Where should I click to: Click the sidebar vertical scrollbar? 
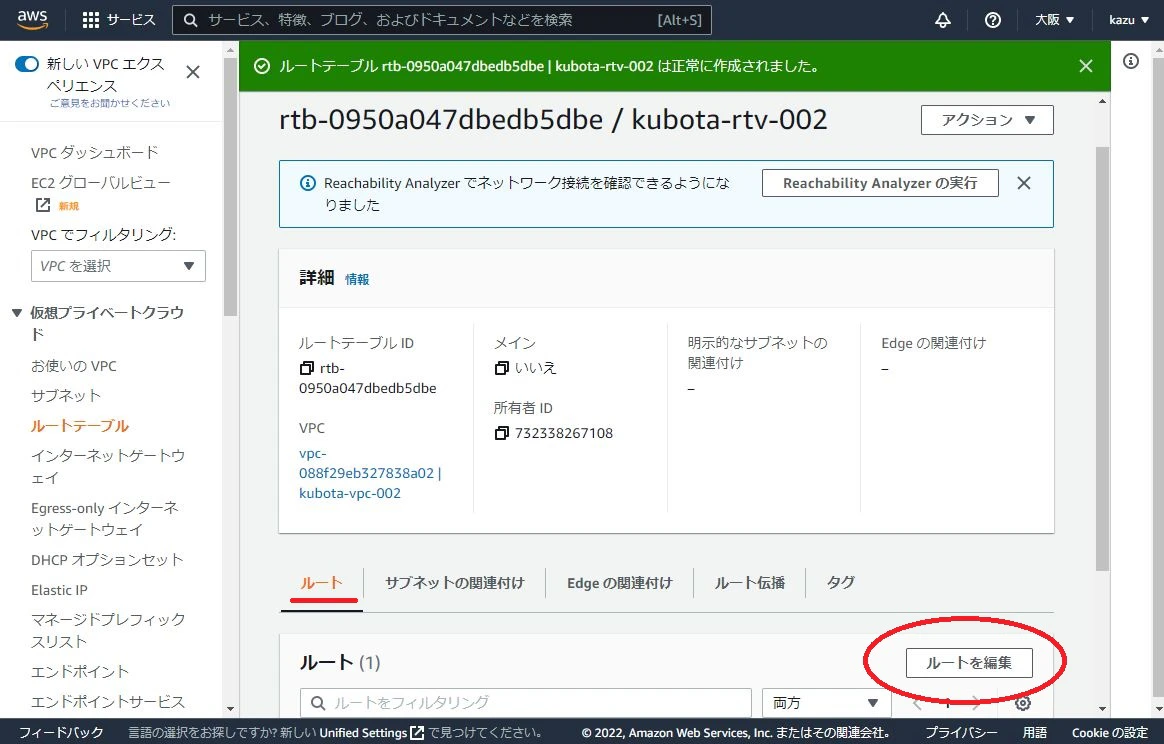pyautogui.click(x=230, y=186)
